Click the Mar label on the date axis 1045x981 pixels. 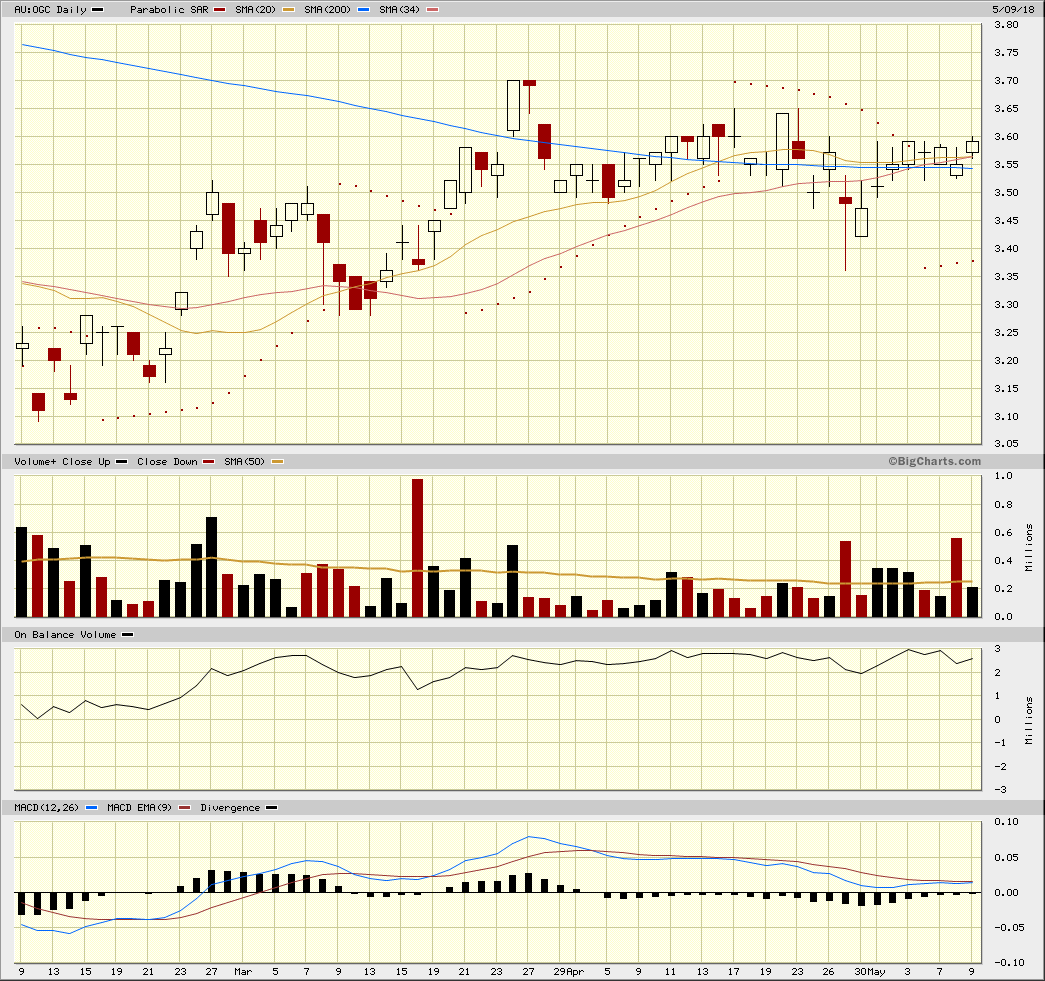pos(243,972)
